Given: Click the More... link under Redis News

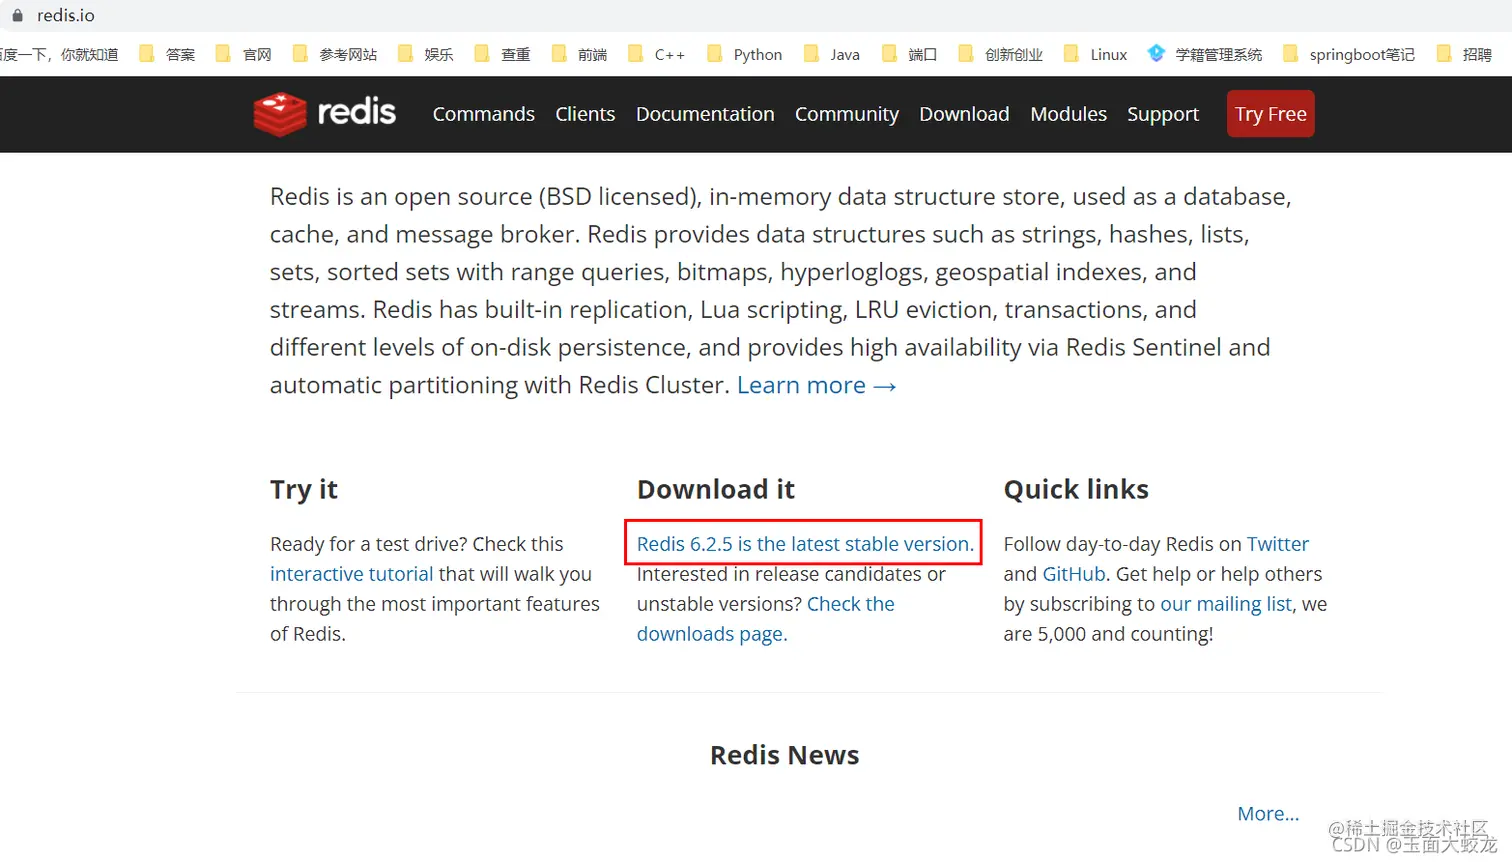Looking at the screenshot, I should coord(1268,814).
